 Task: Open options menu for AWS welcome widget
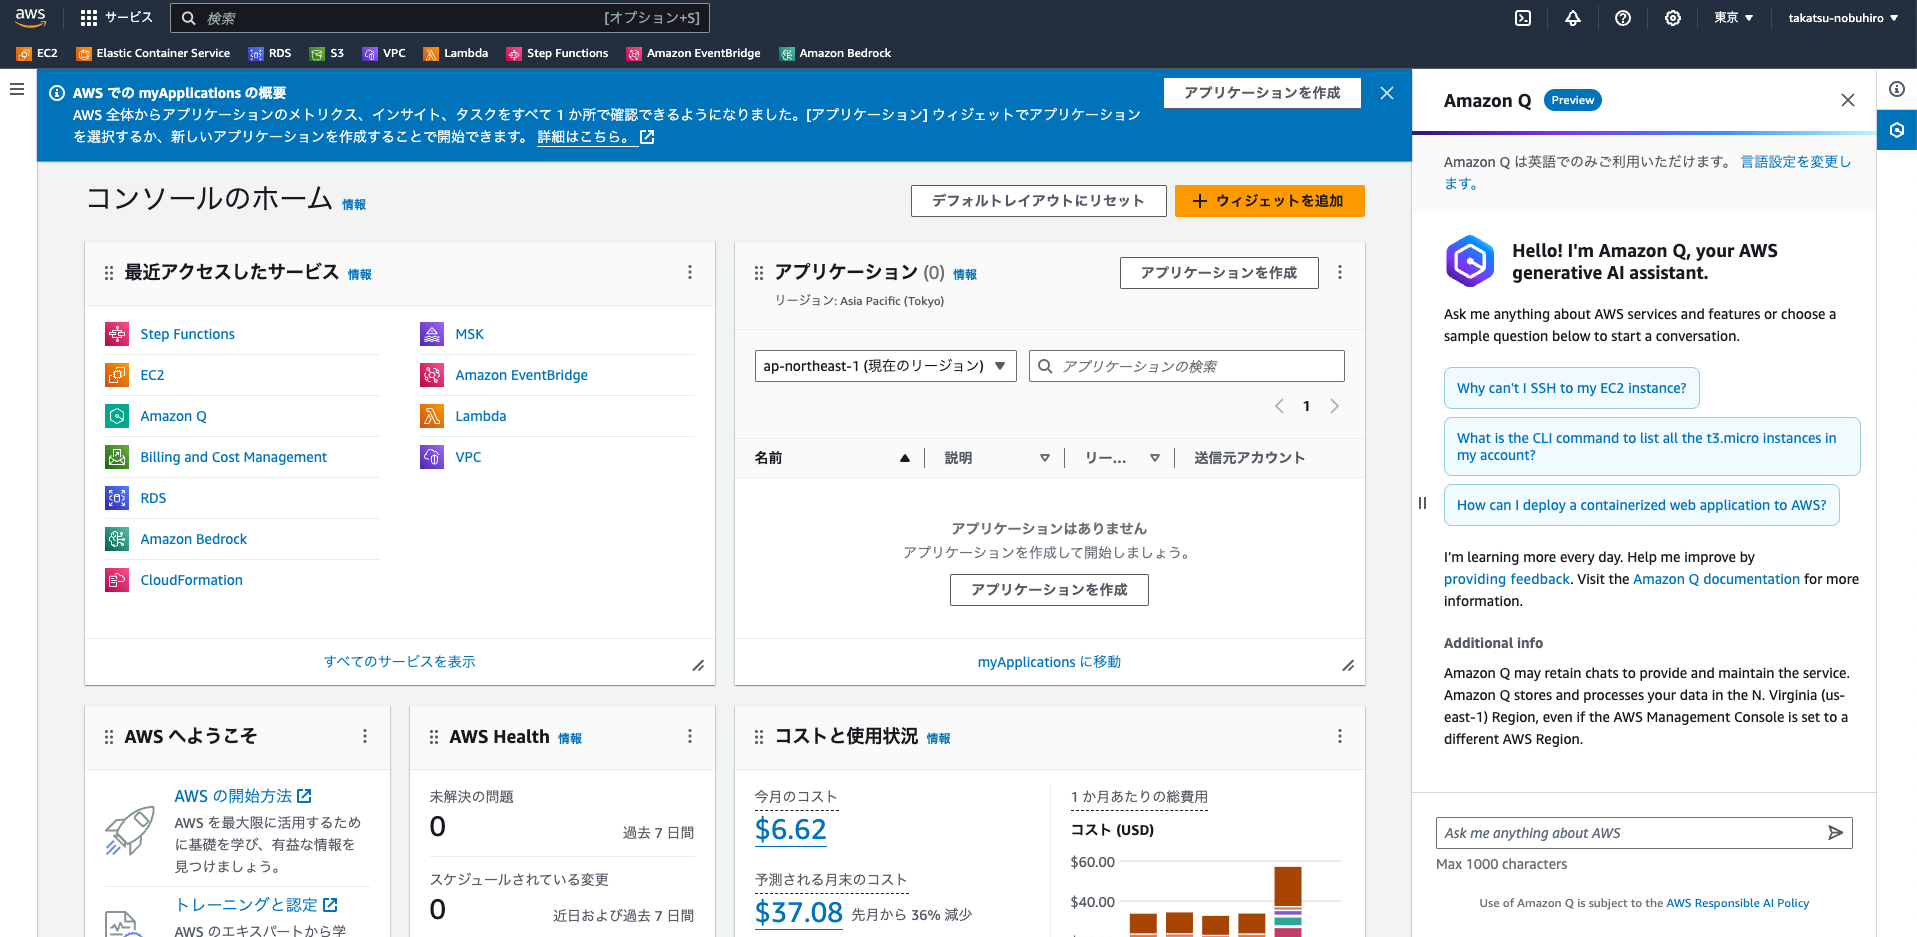point(365,736)
